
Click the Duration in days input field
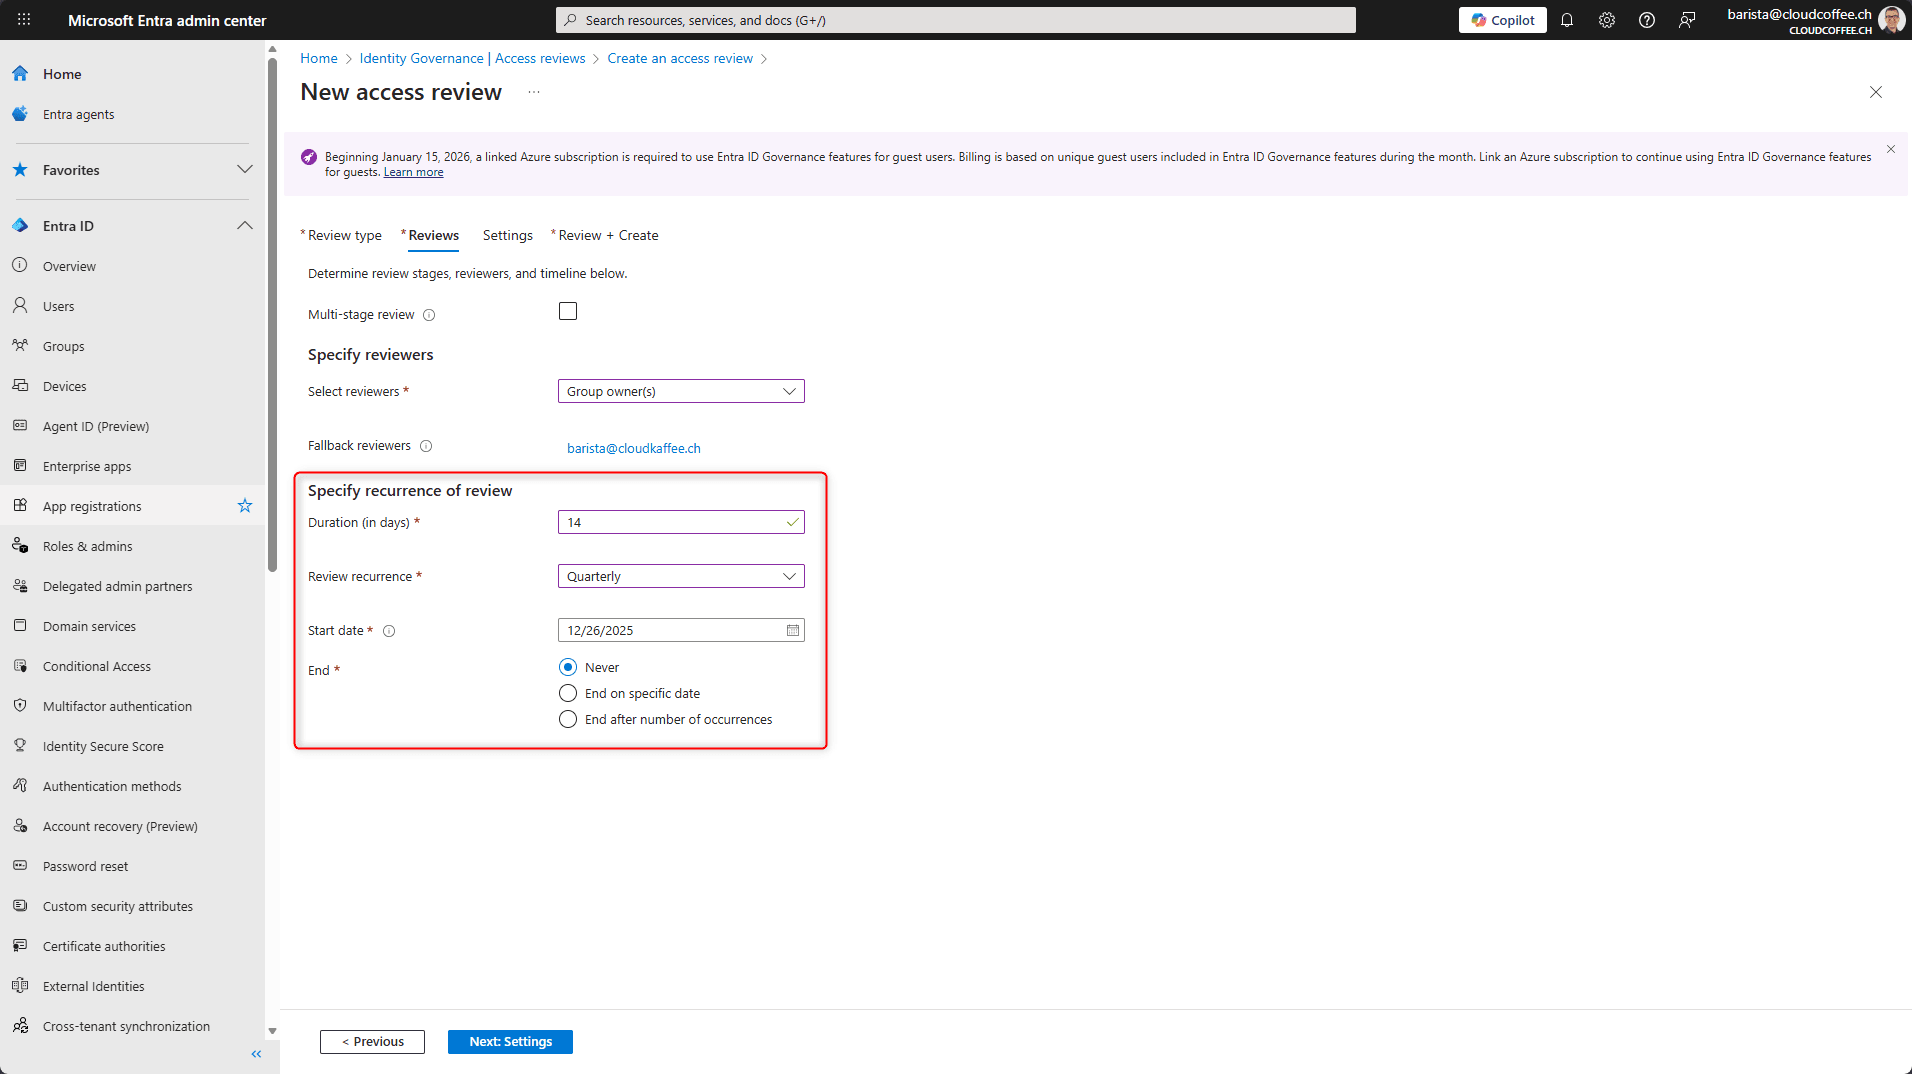[x=672, y=522]
